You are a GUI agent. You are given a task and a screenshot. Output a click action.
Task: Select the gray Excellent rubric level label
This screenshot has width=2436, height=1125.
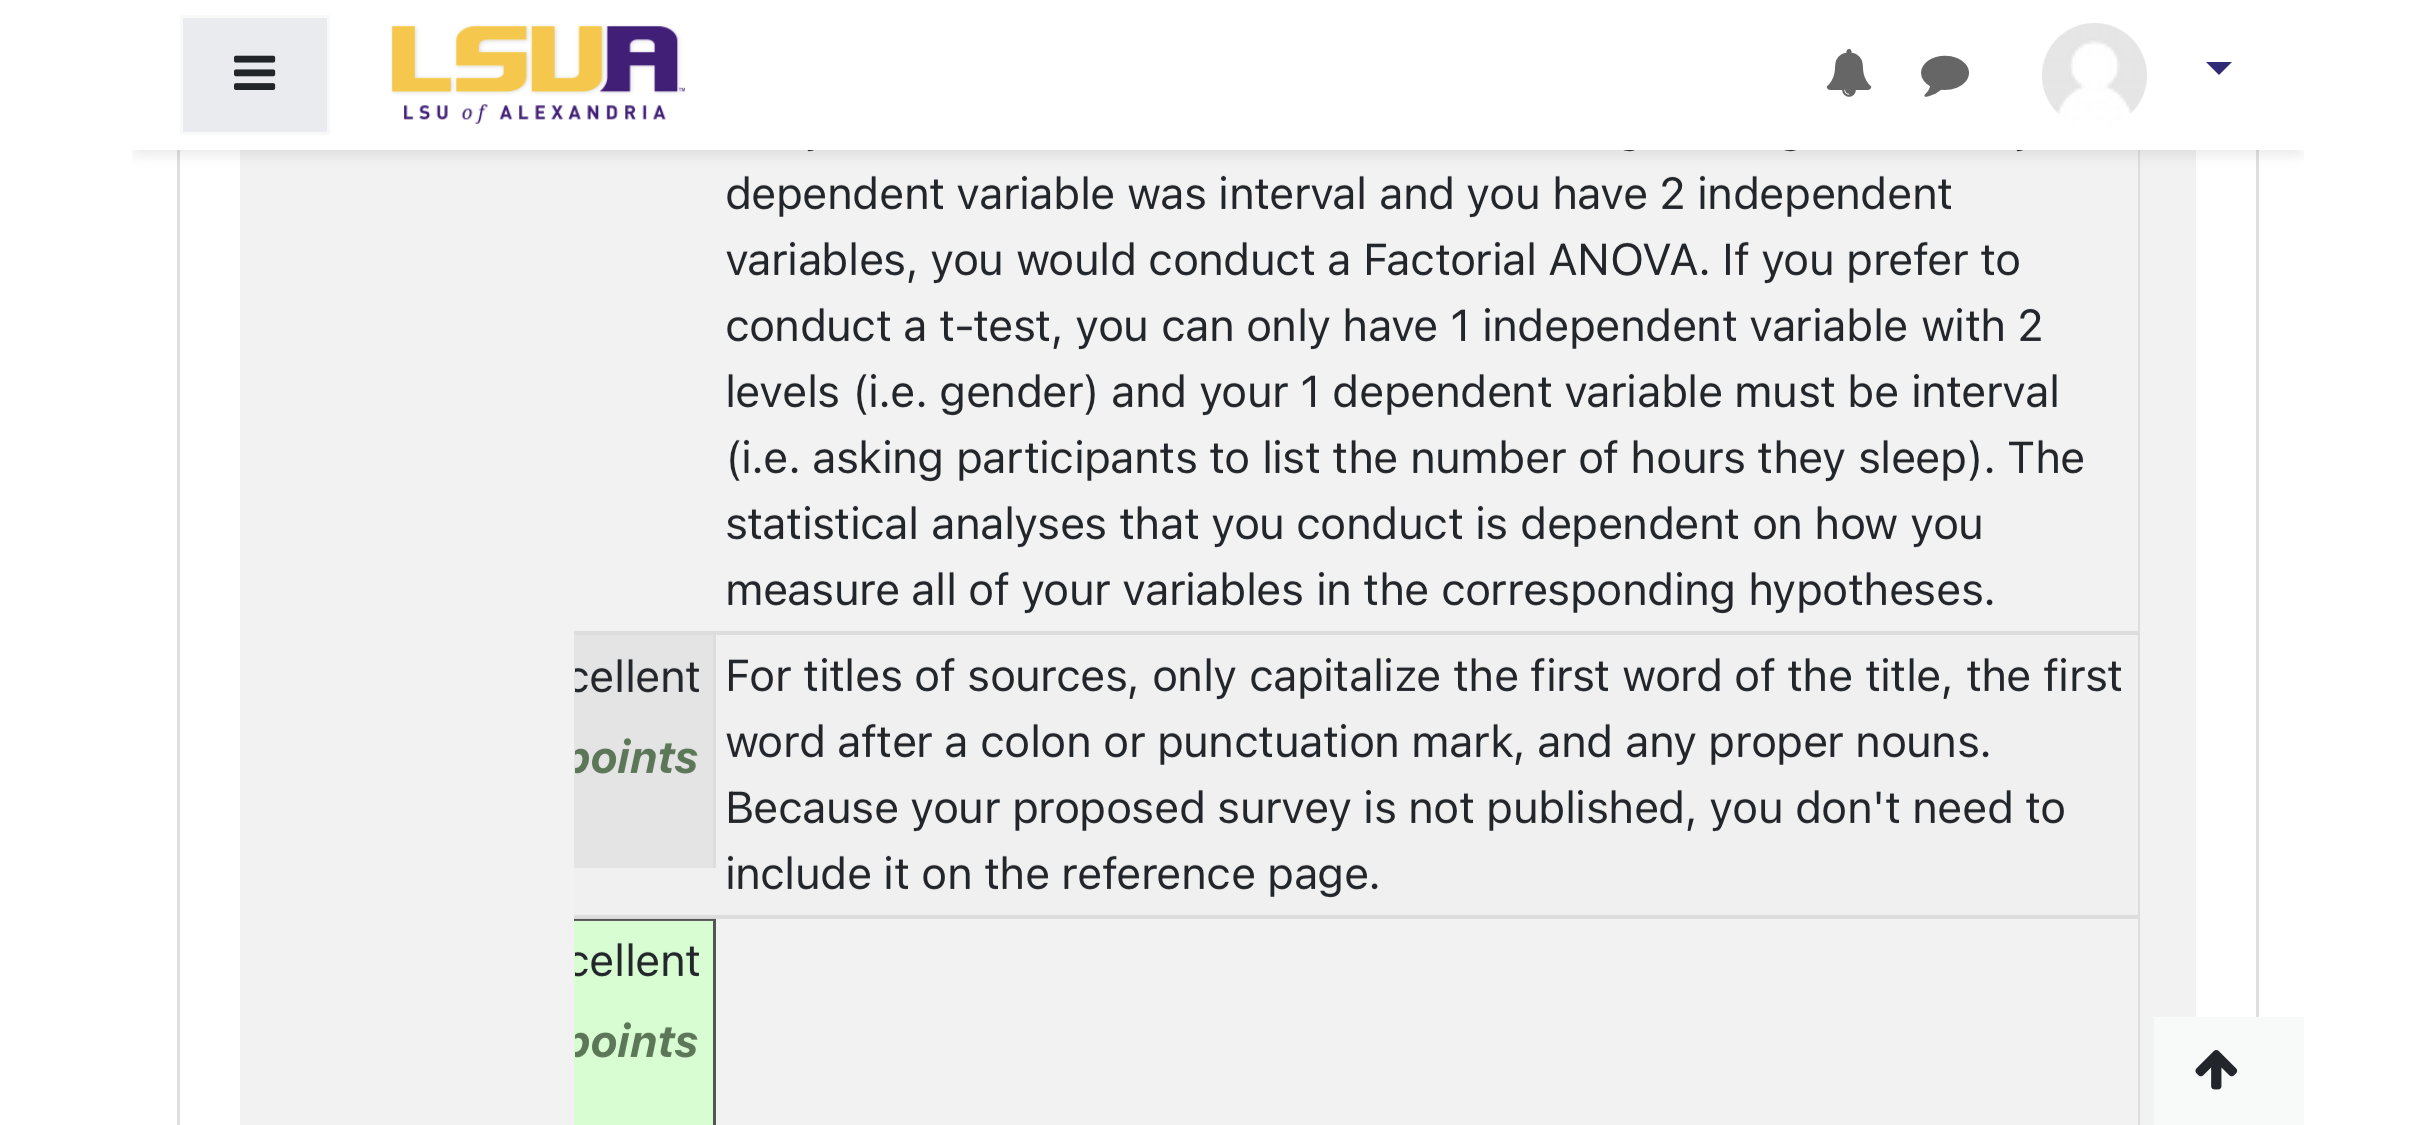pos(637,677)
